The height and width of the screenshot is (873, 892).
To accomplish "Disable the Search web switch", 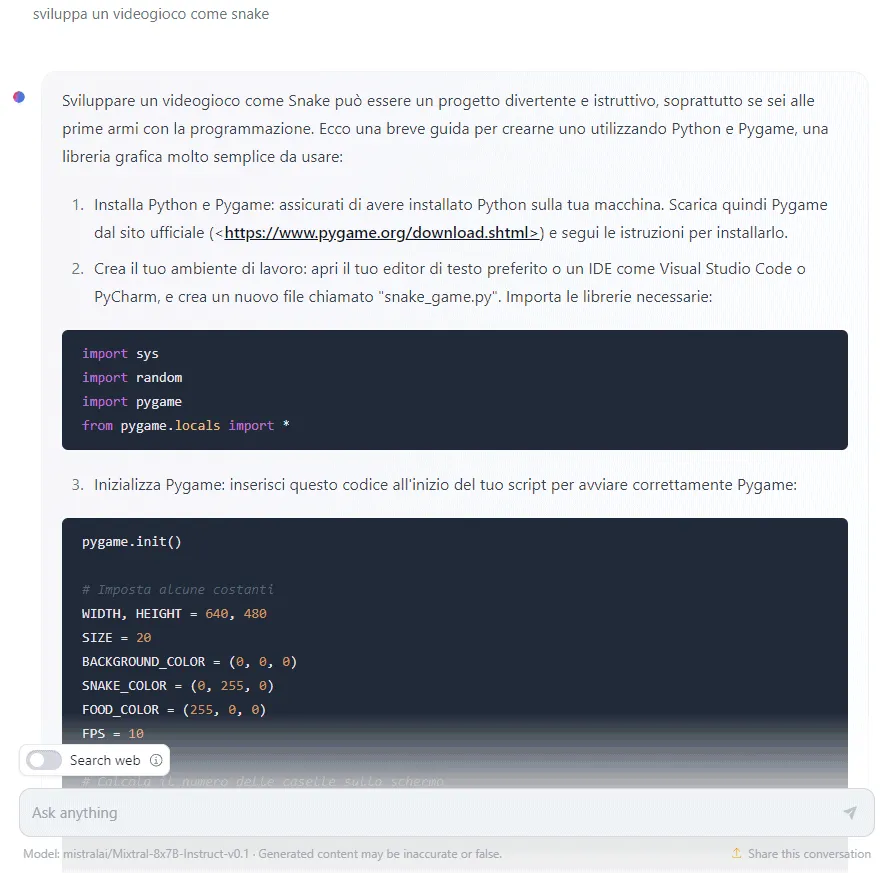I will 42,760.
